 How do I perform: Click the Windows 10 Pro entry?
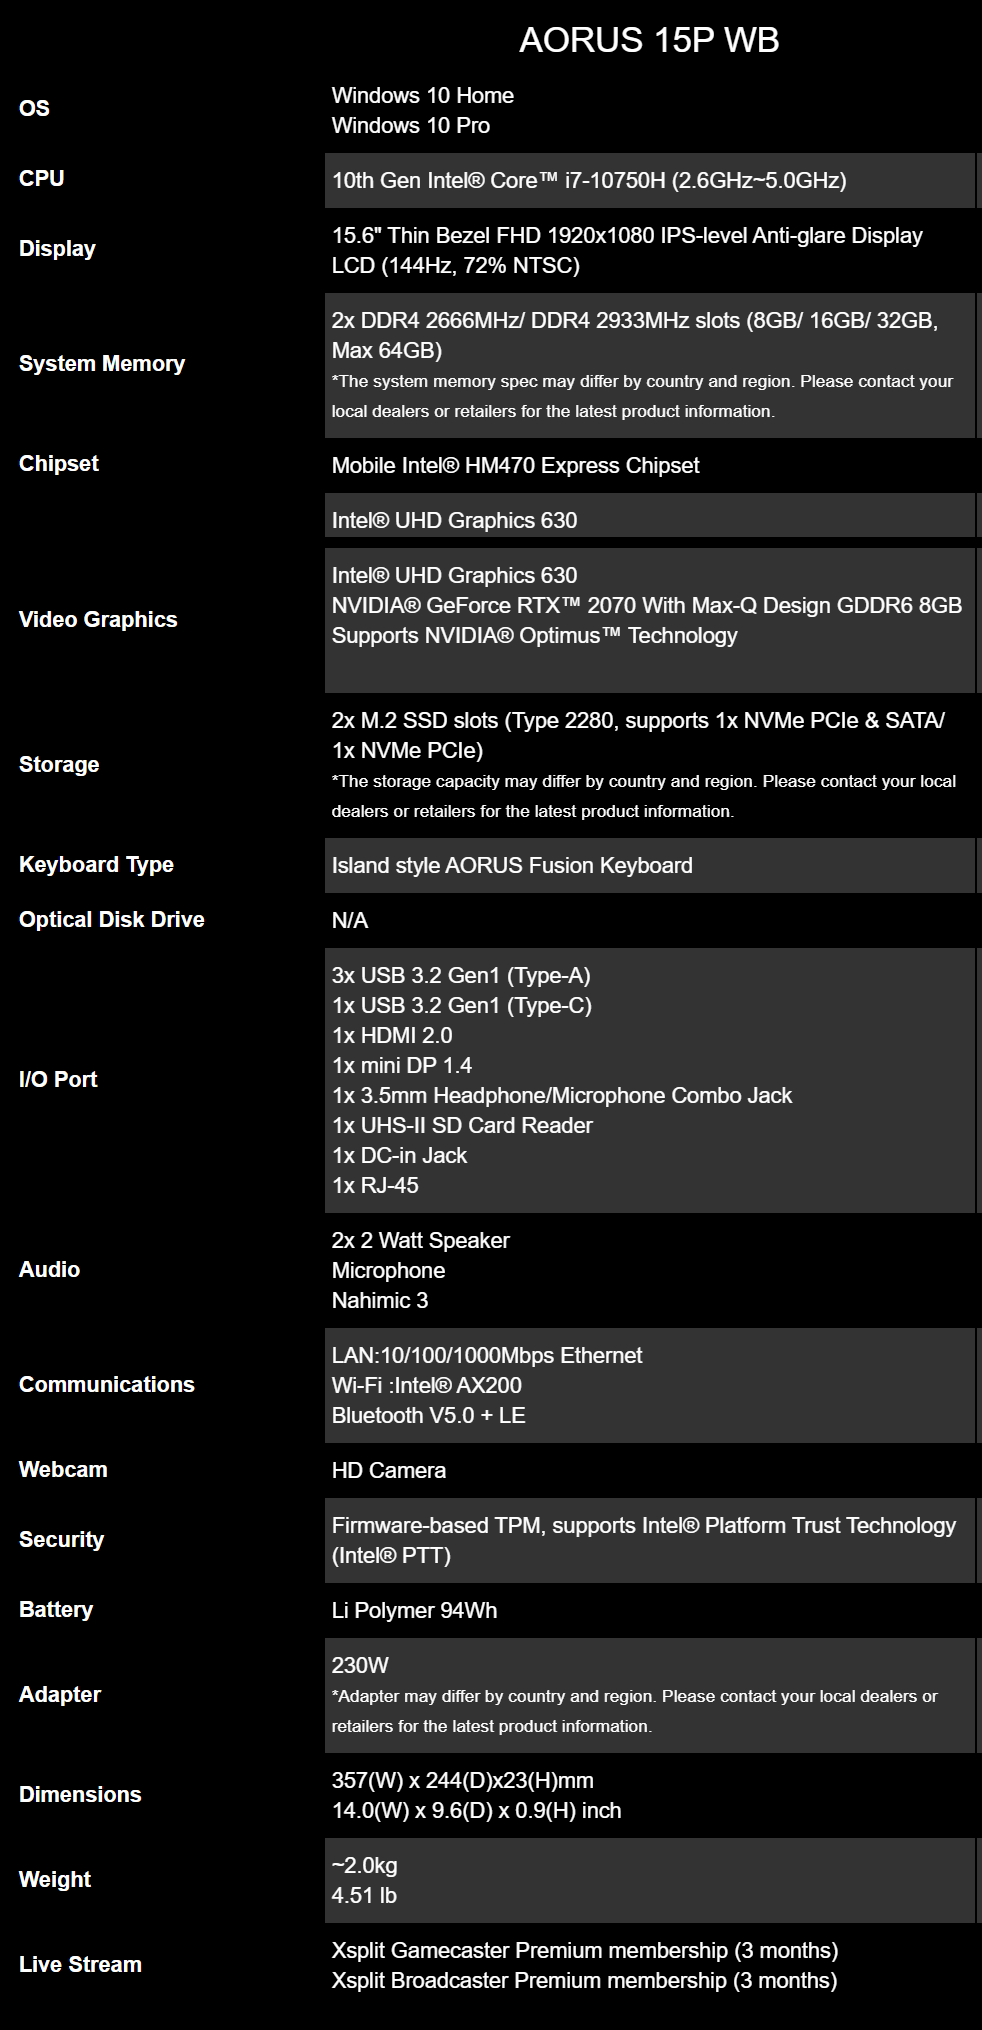click(411, 126)
